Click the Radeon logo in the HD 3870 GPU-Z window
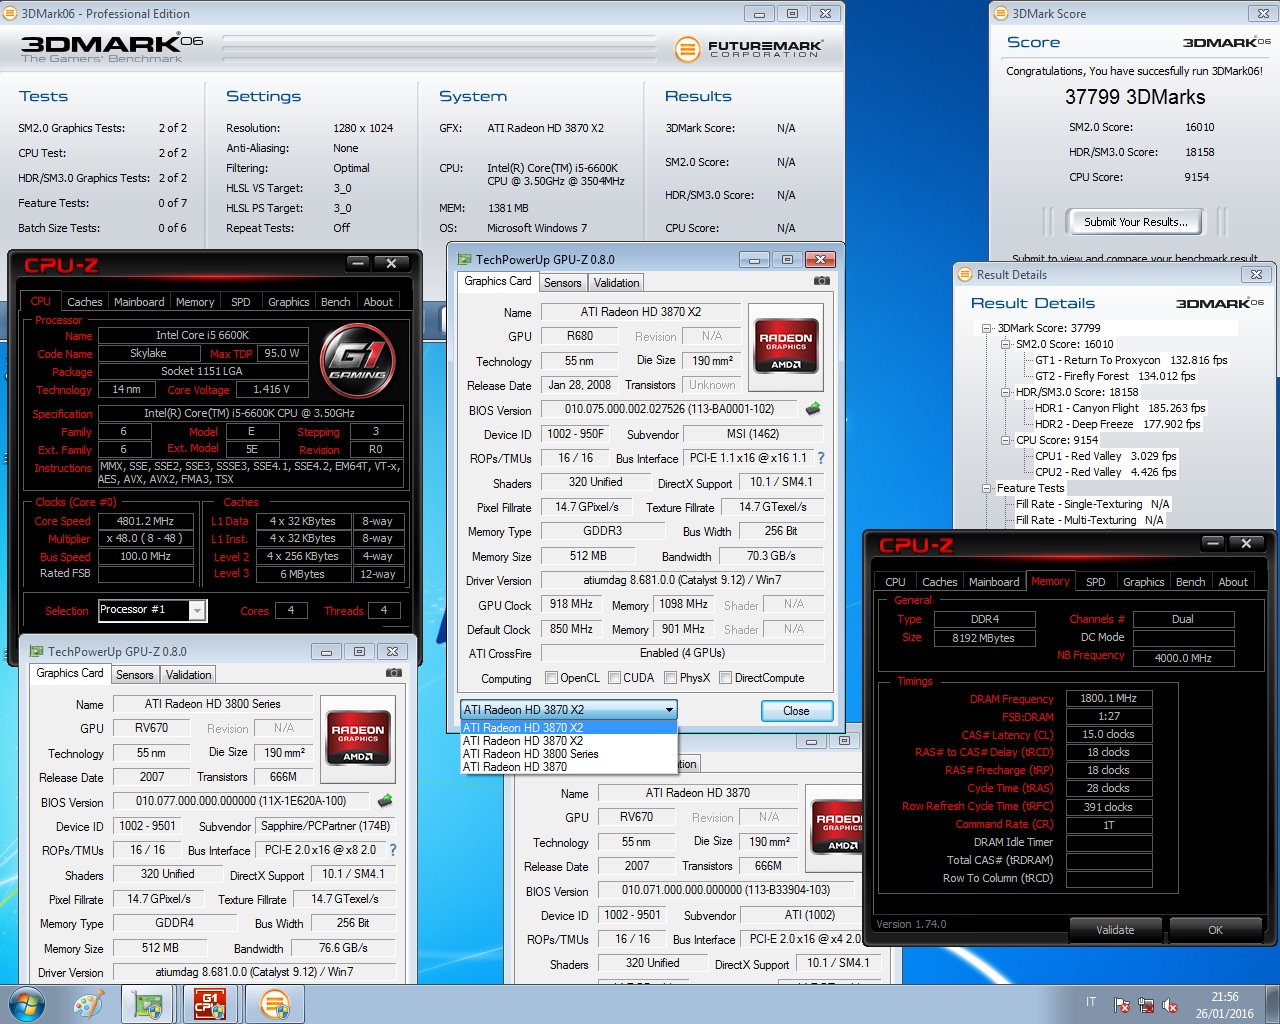The height and width of the screenshot is (1024, 1280). (x=838, y=828)
